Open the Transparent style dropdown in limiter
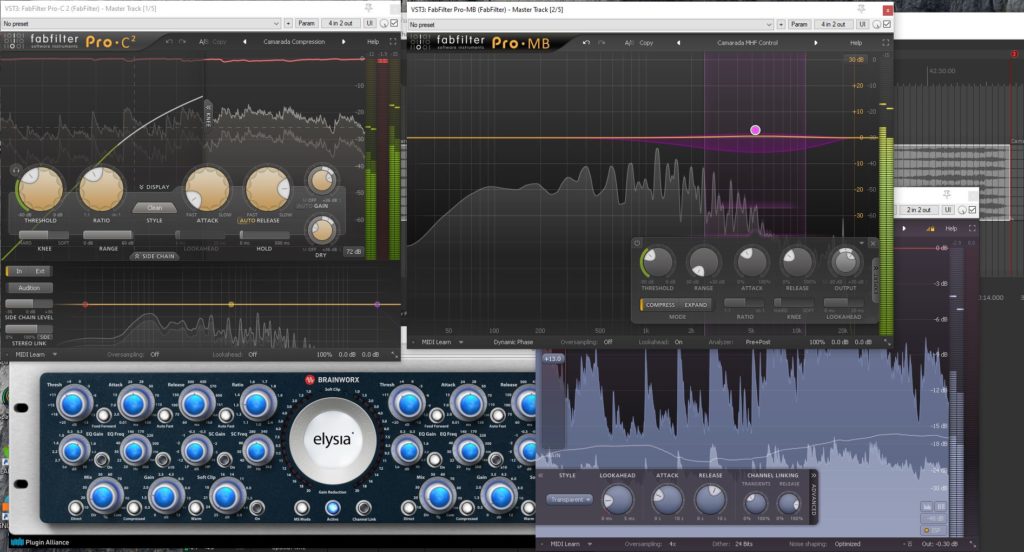Viewport: 1024px width, 552px height. pyautogui.click(x=569, y=499)
